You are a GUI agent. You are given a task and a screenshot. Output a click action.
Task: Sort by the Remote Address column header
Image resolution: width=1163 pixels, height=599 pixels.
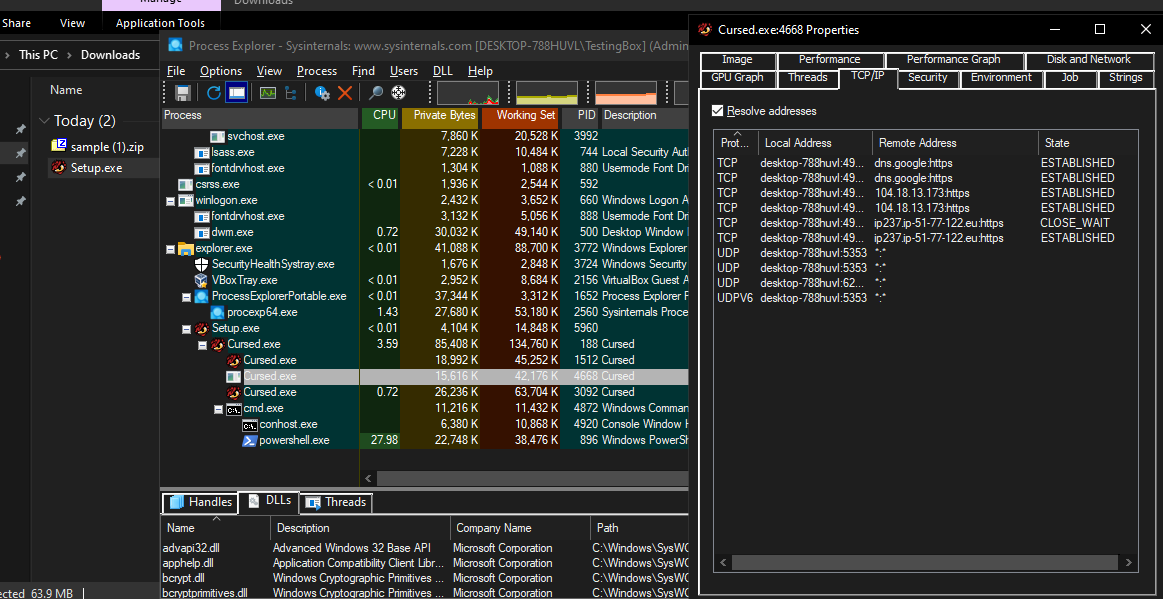(917, 143)
